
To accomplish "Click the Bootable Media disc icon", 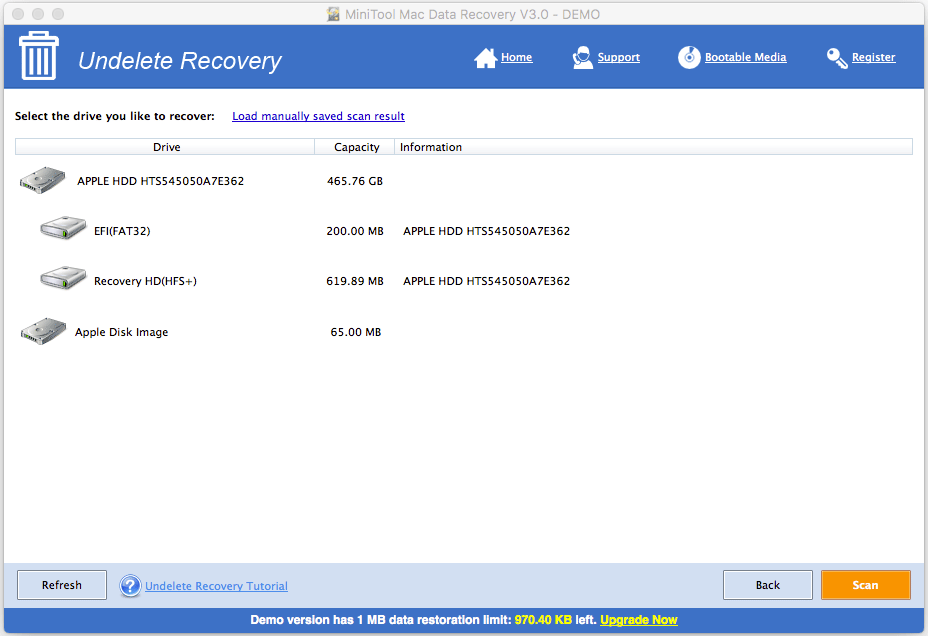I will tap(689, 57).
